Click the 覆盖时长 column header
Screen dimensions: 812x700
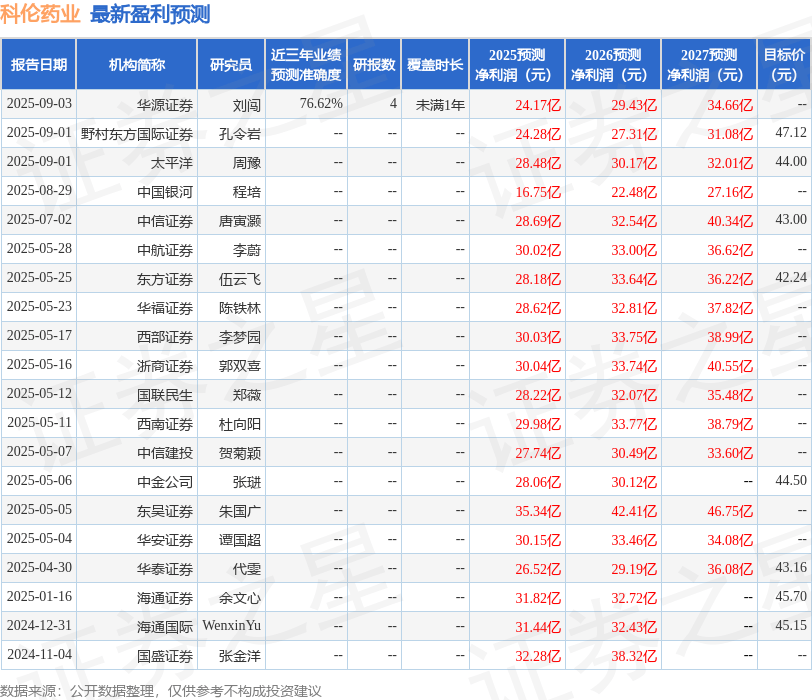433,64
